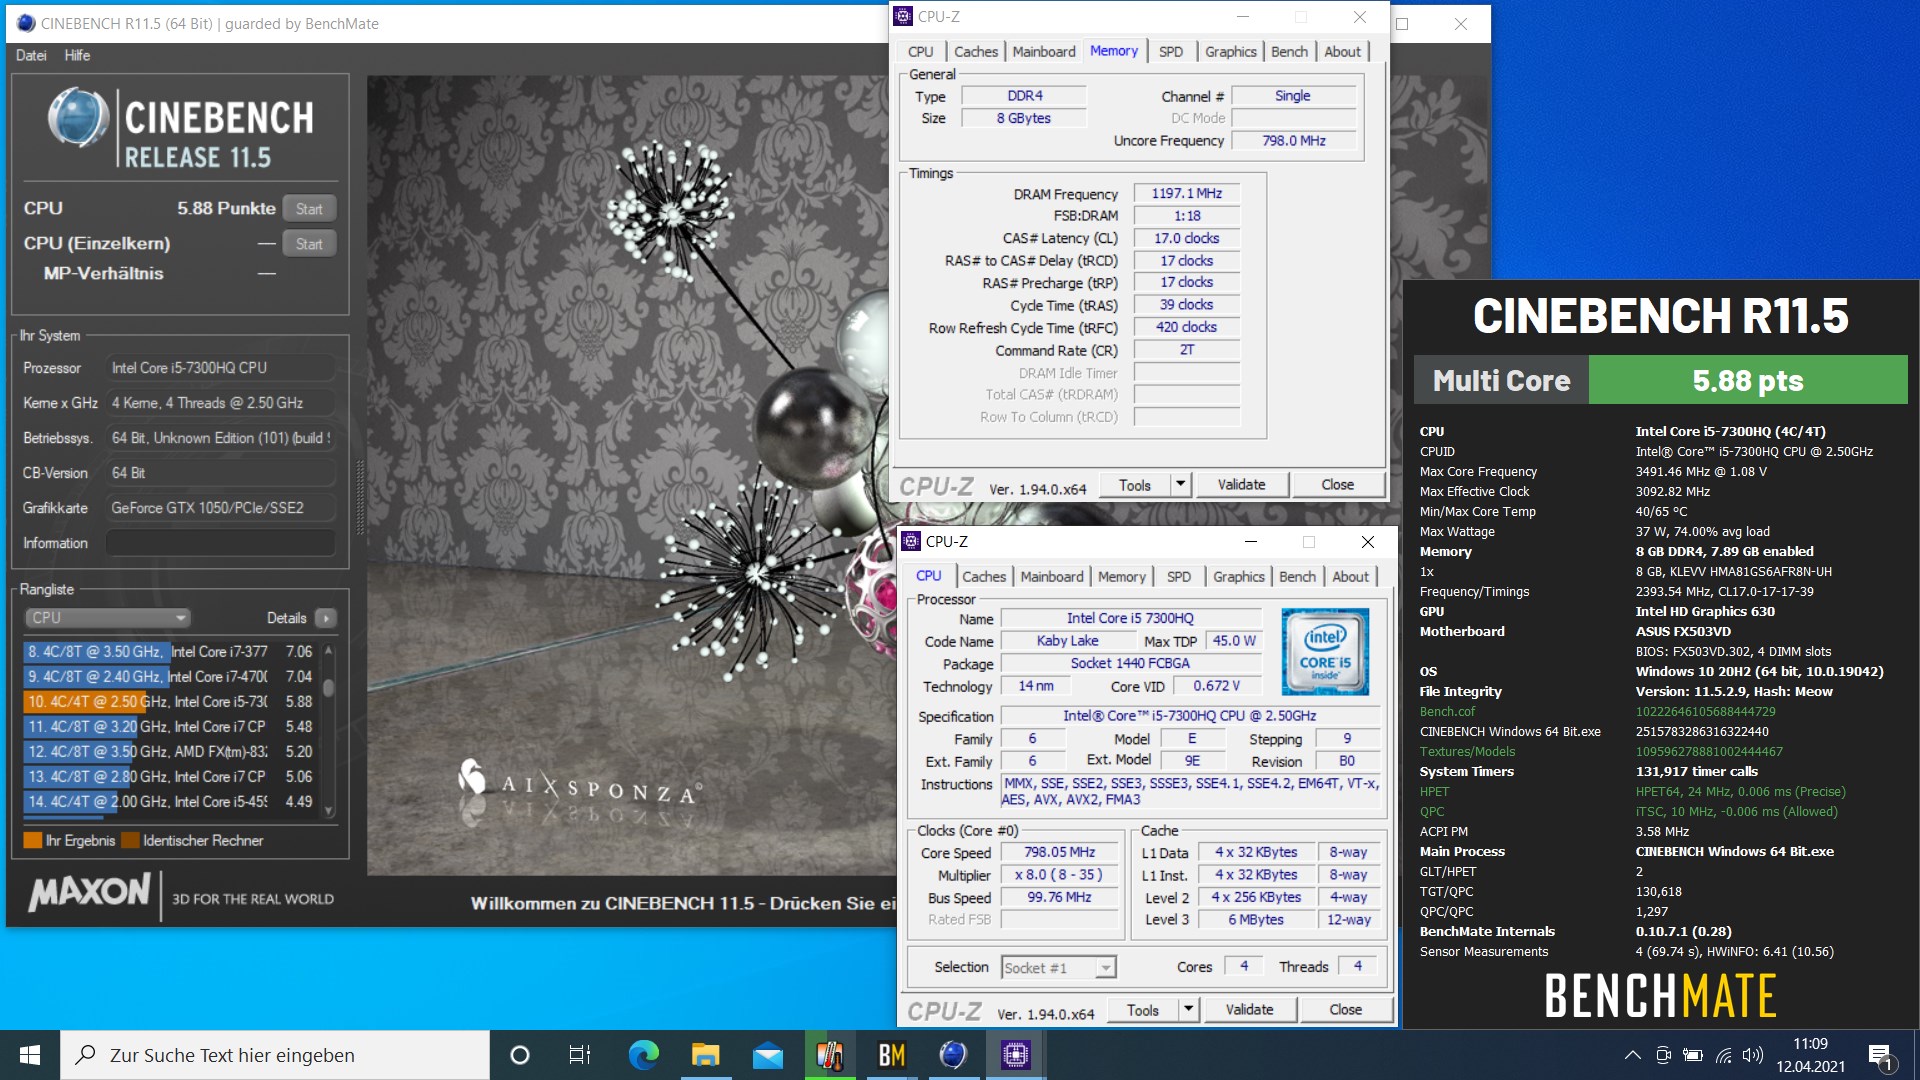Launch Microsoft Edge from taskbar

pyautogui.click(x=643, y=1055)
